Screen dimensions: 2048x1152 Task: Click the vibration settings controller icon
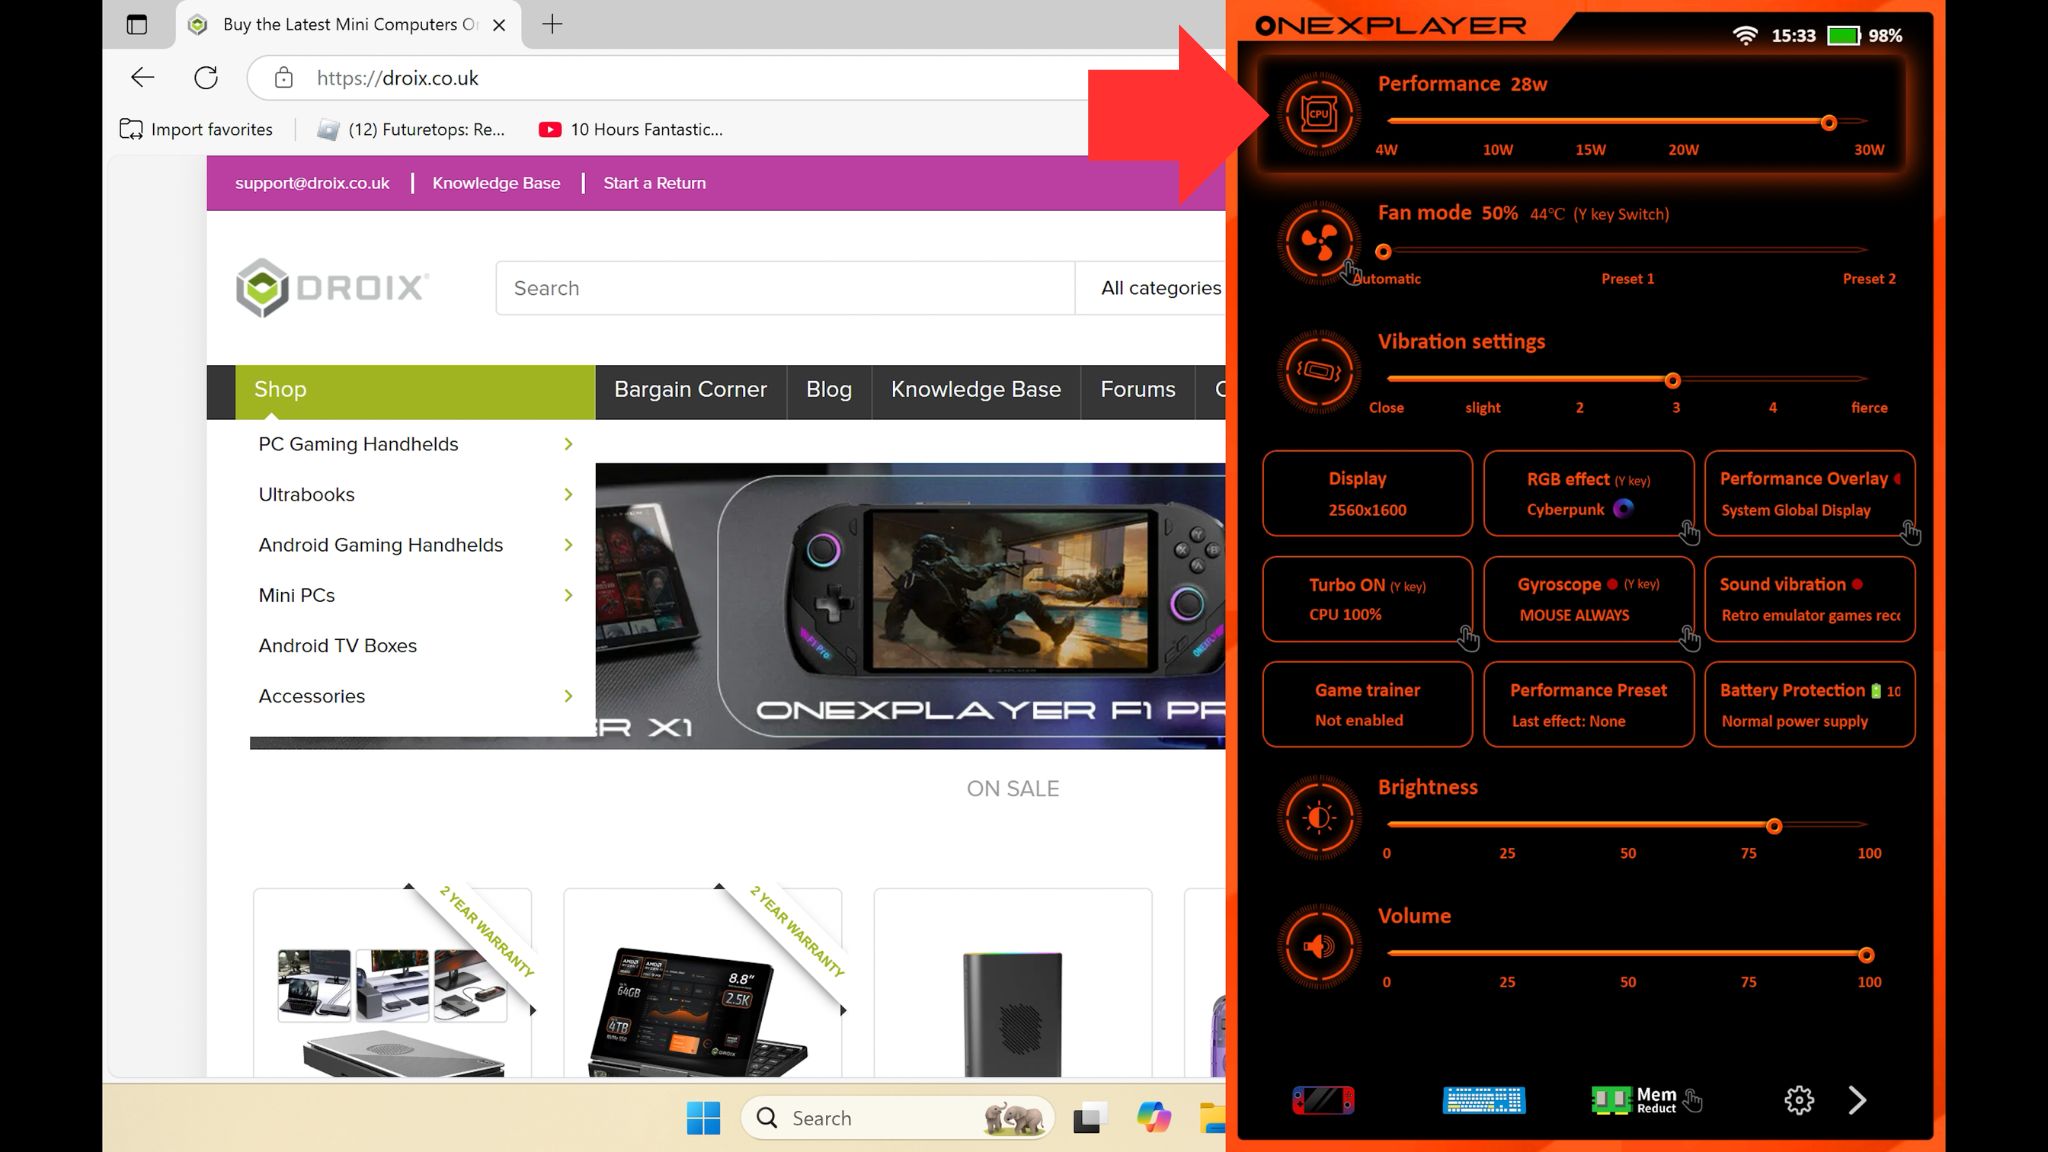click(1319, 372)
